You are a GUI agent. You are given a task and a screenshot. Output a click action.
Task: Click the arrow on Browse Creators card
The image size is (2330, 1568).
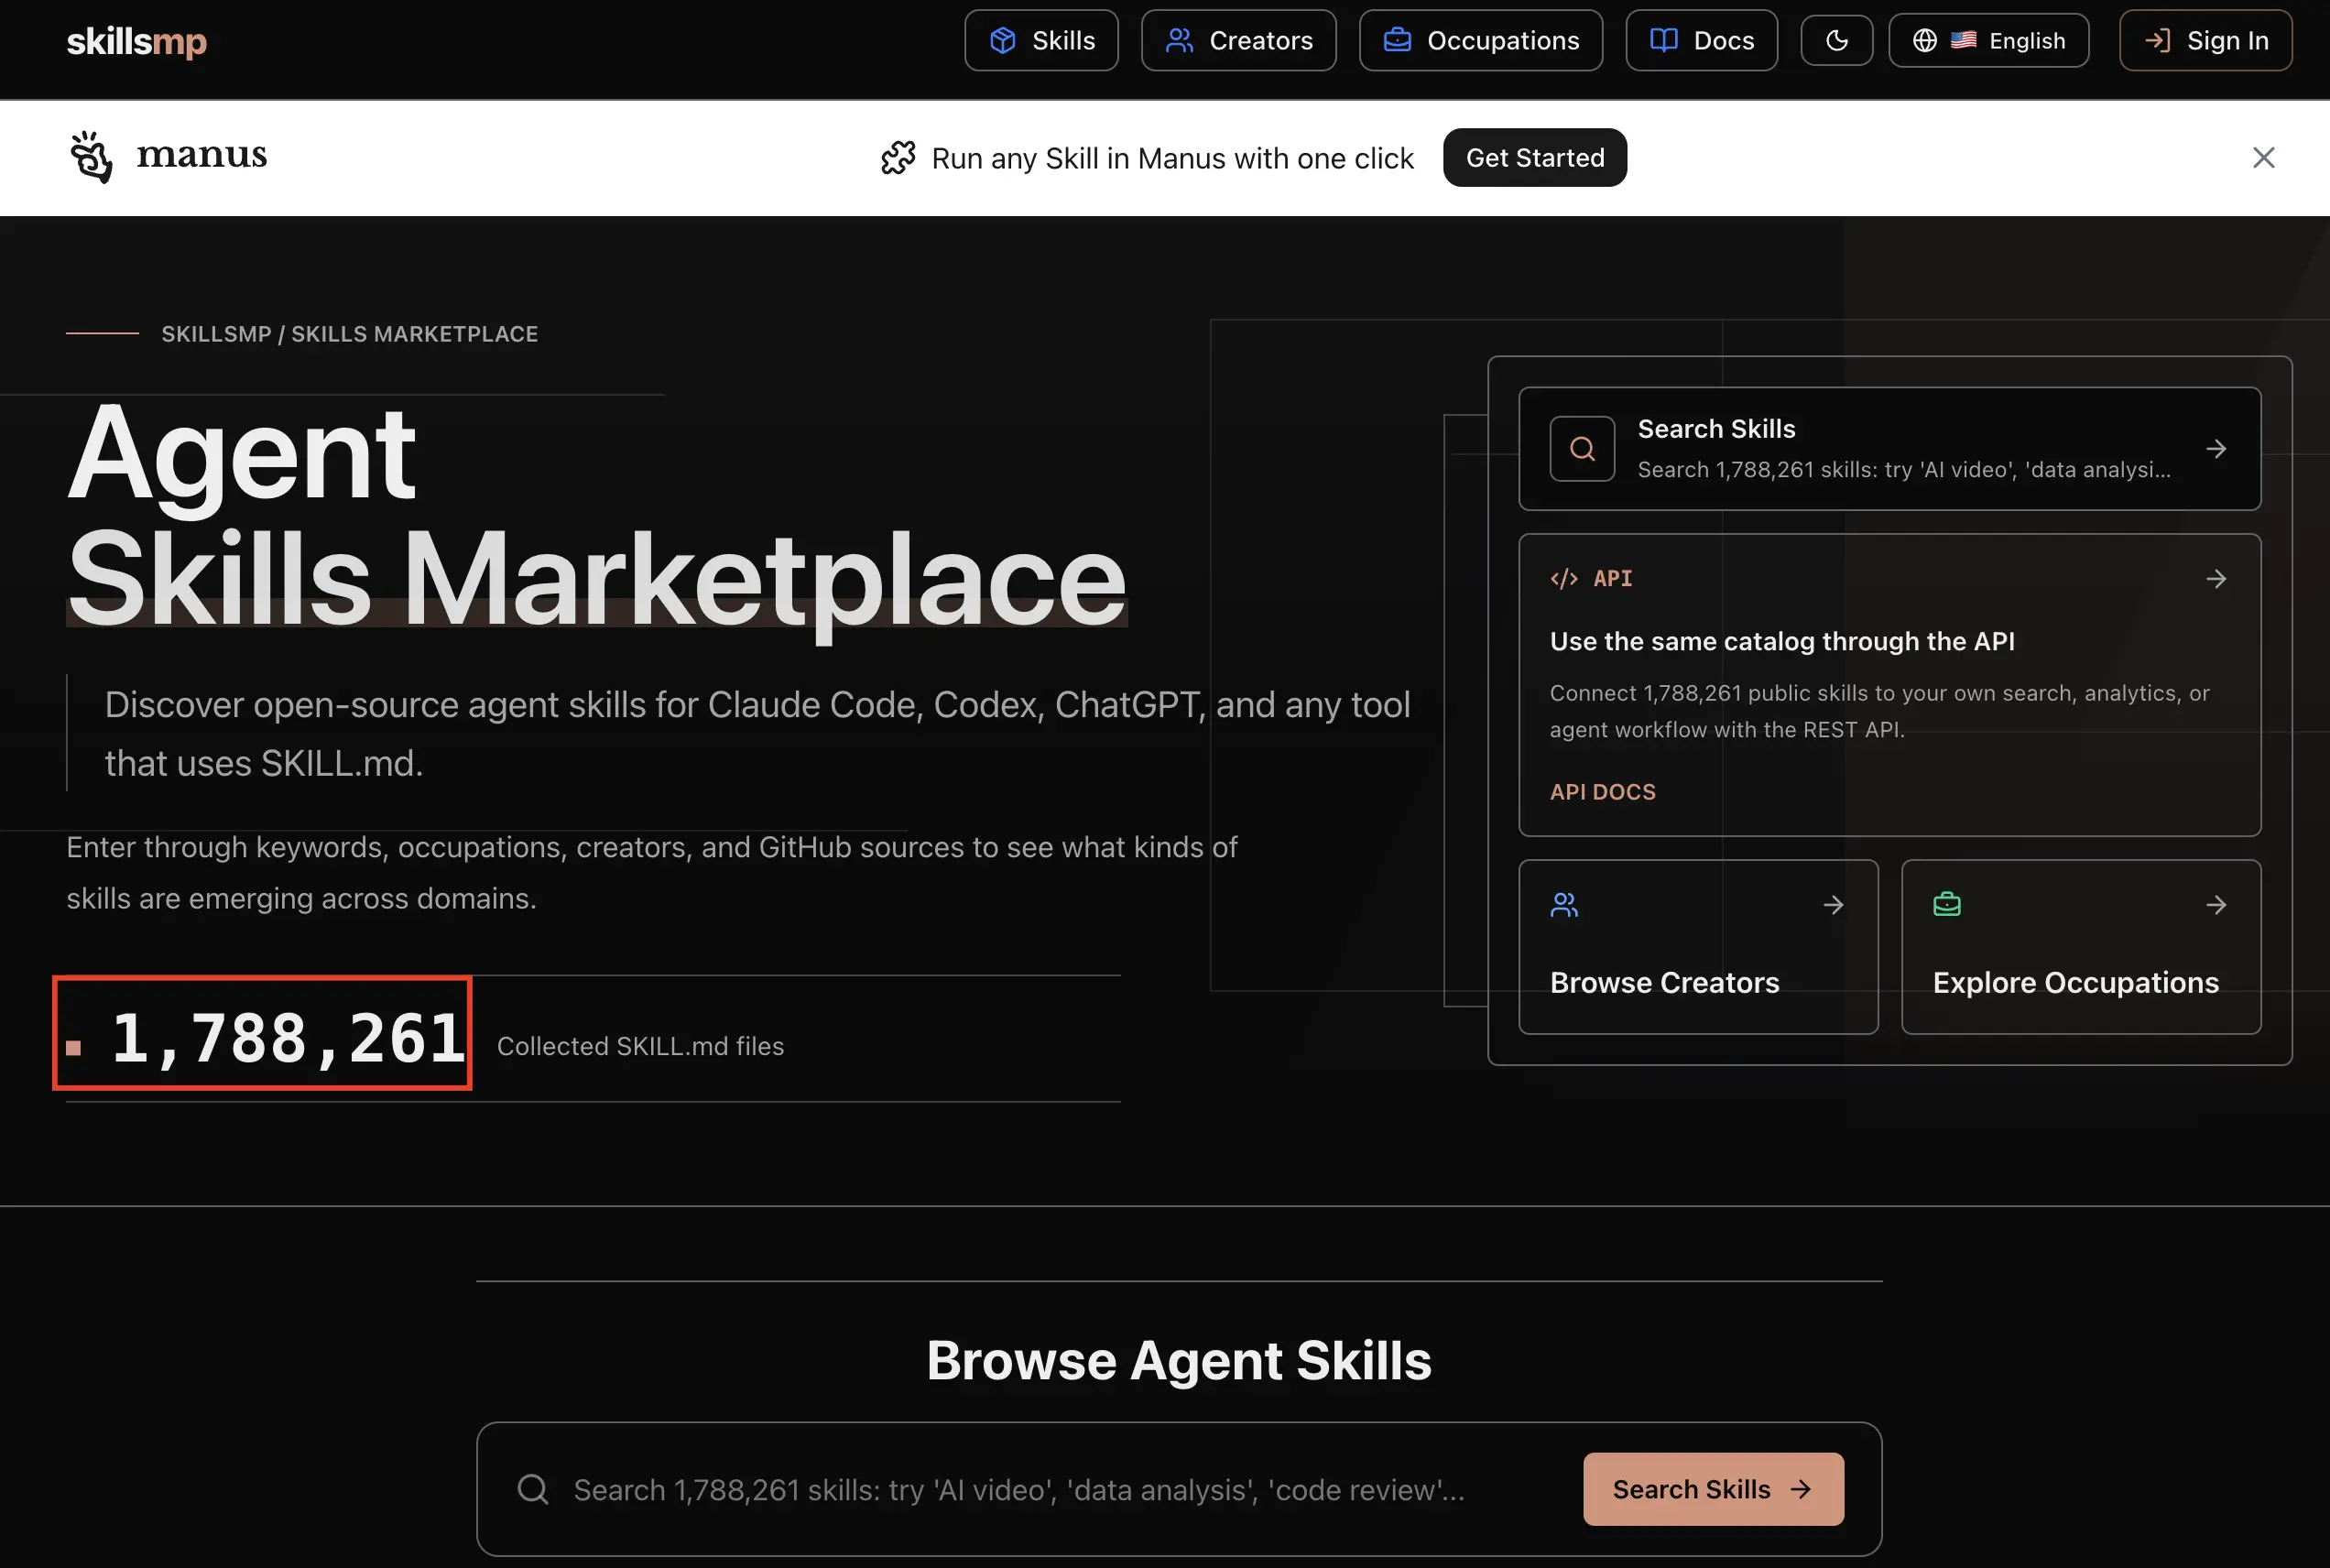[1833, 905]
